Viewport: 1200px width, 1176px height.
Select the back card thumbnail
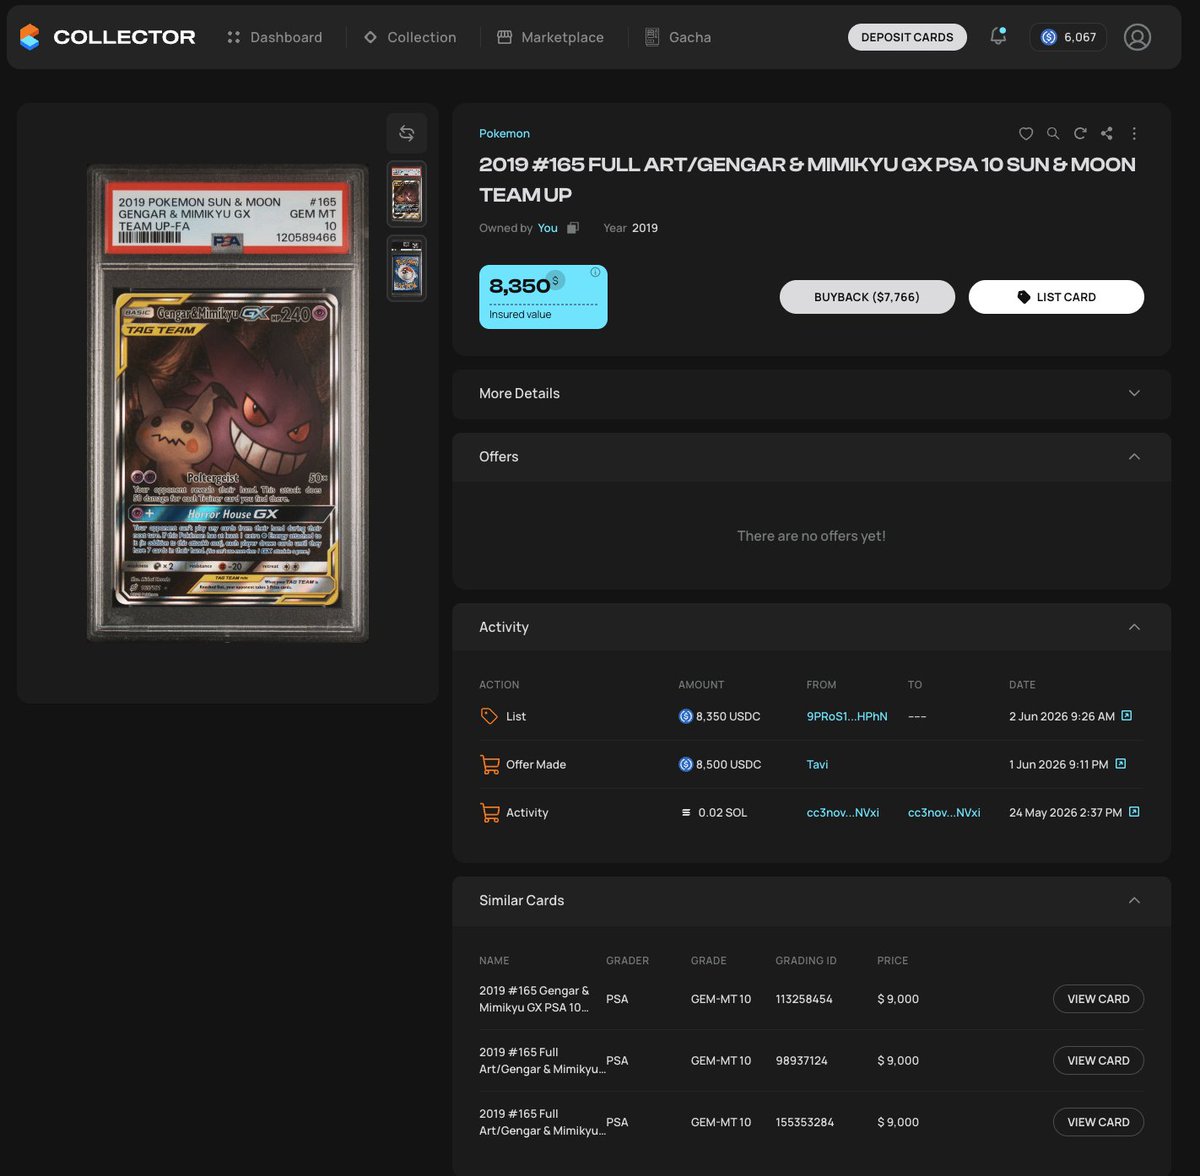click(x=407, y=268)
